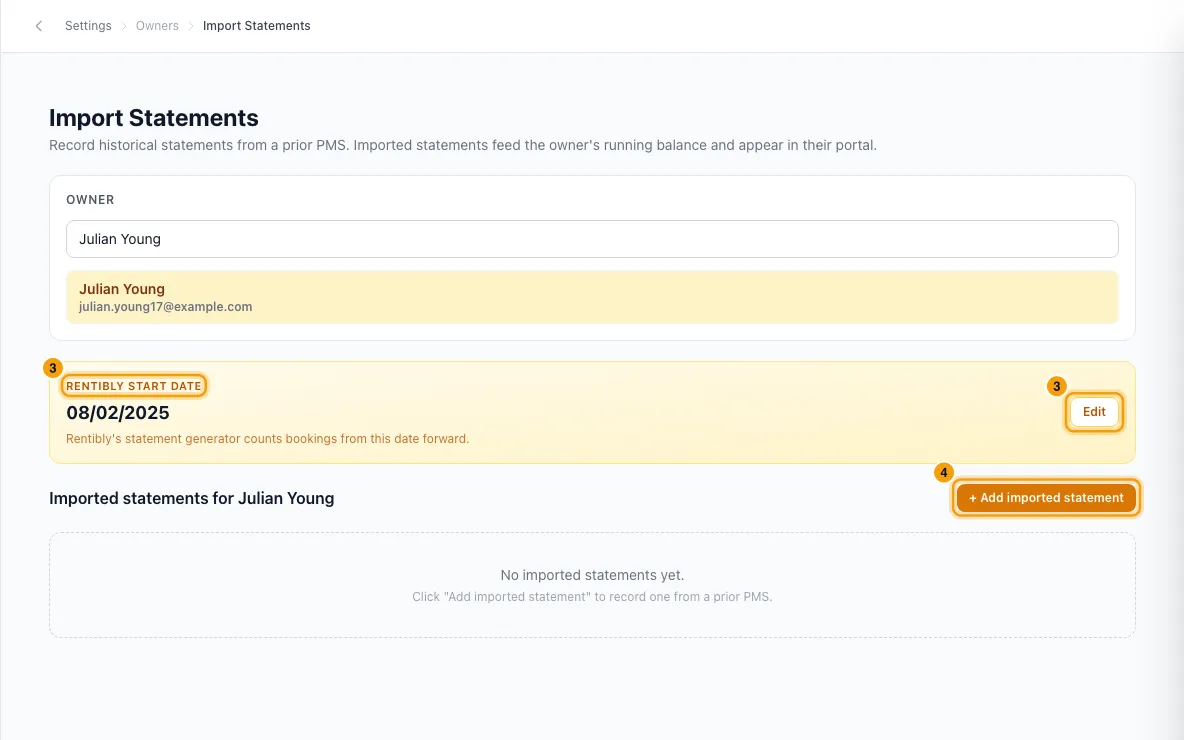Click the 'No imported statements yet.' message
Viewport: 1184px width, 740px height.
592,575
